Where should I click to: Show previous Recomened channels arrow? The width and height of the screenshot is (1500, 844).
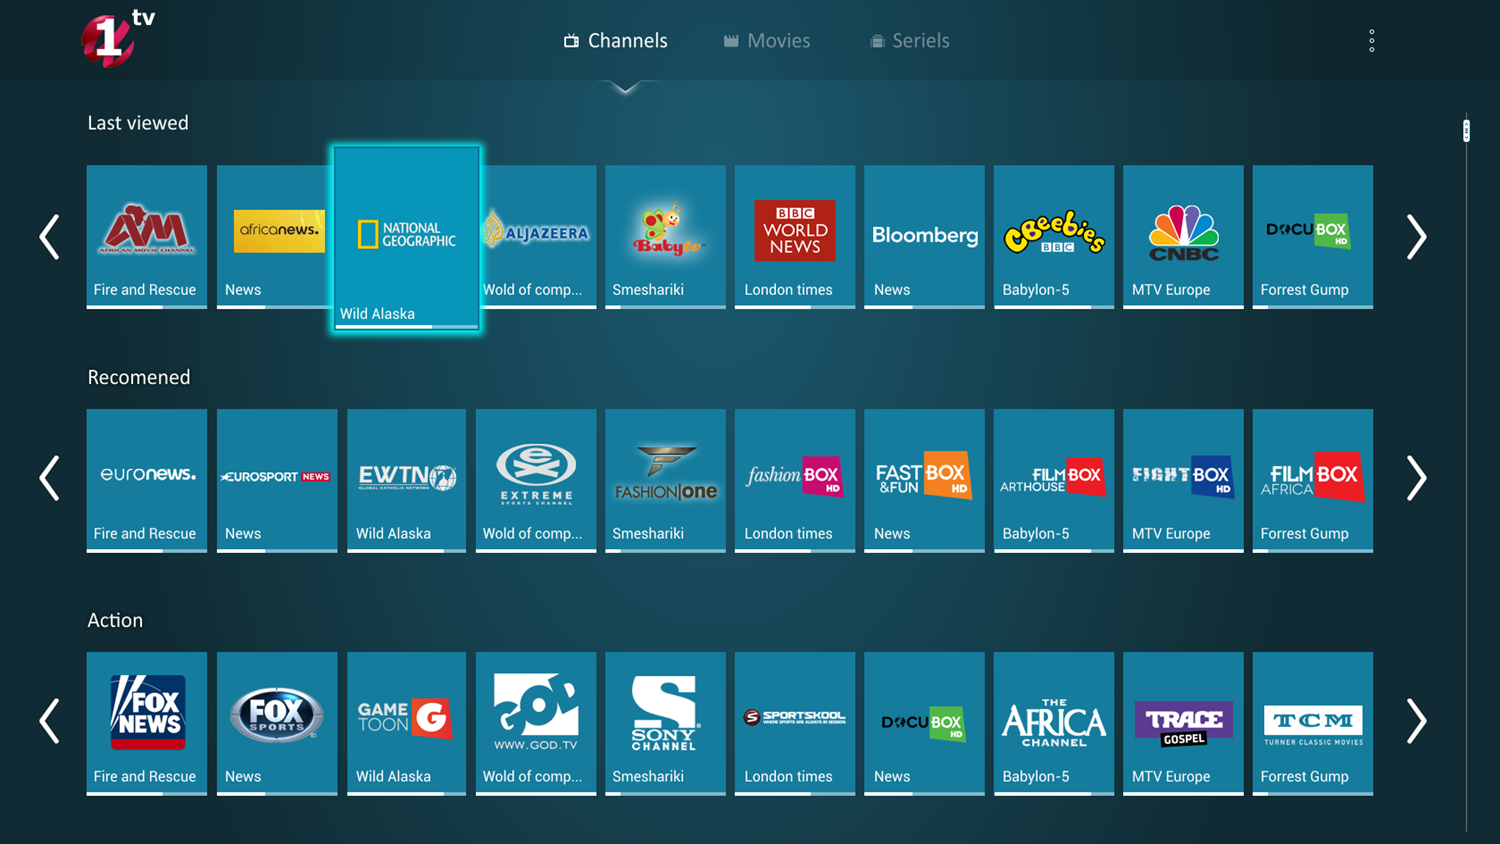click(x=49, y=478)
